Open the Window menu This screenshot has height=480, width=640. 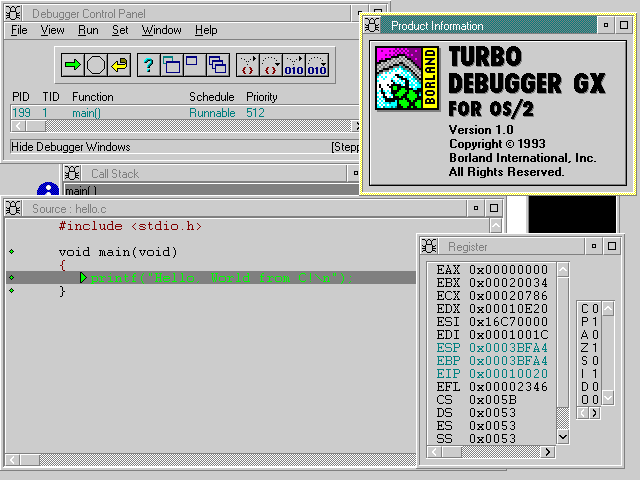pos(162,30)
